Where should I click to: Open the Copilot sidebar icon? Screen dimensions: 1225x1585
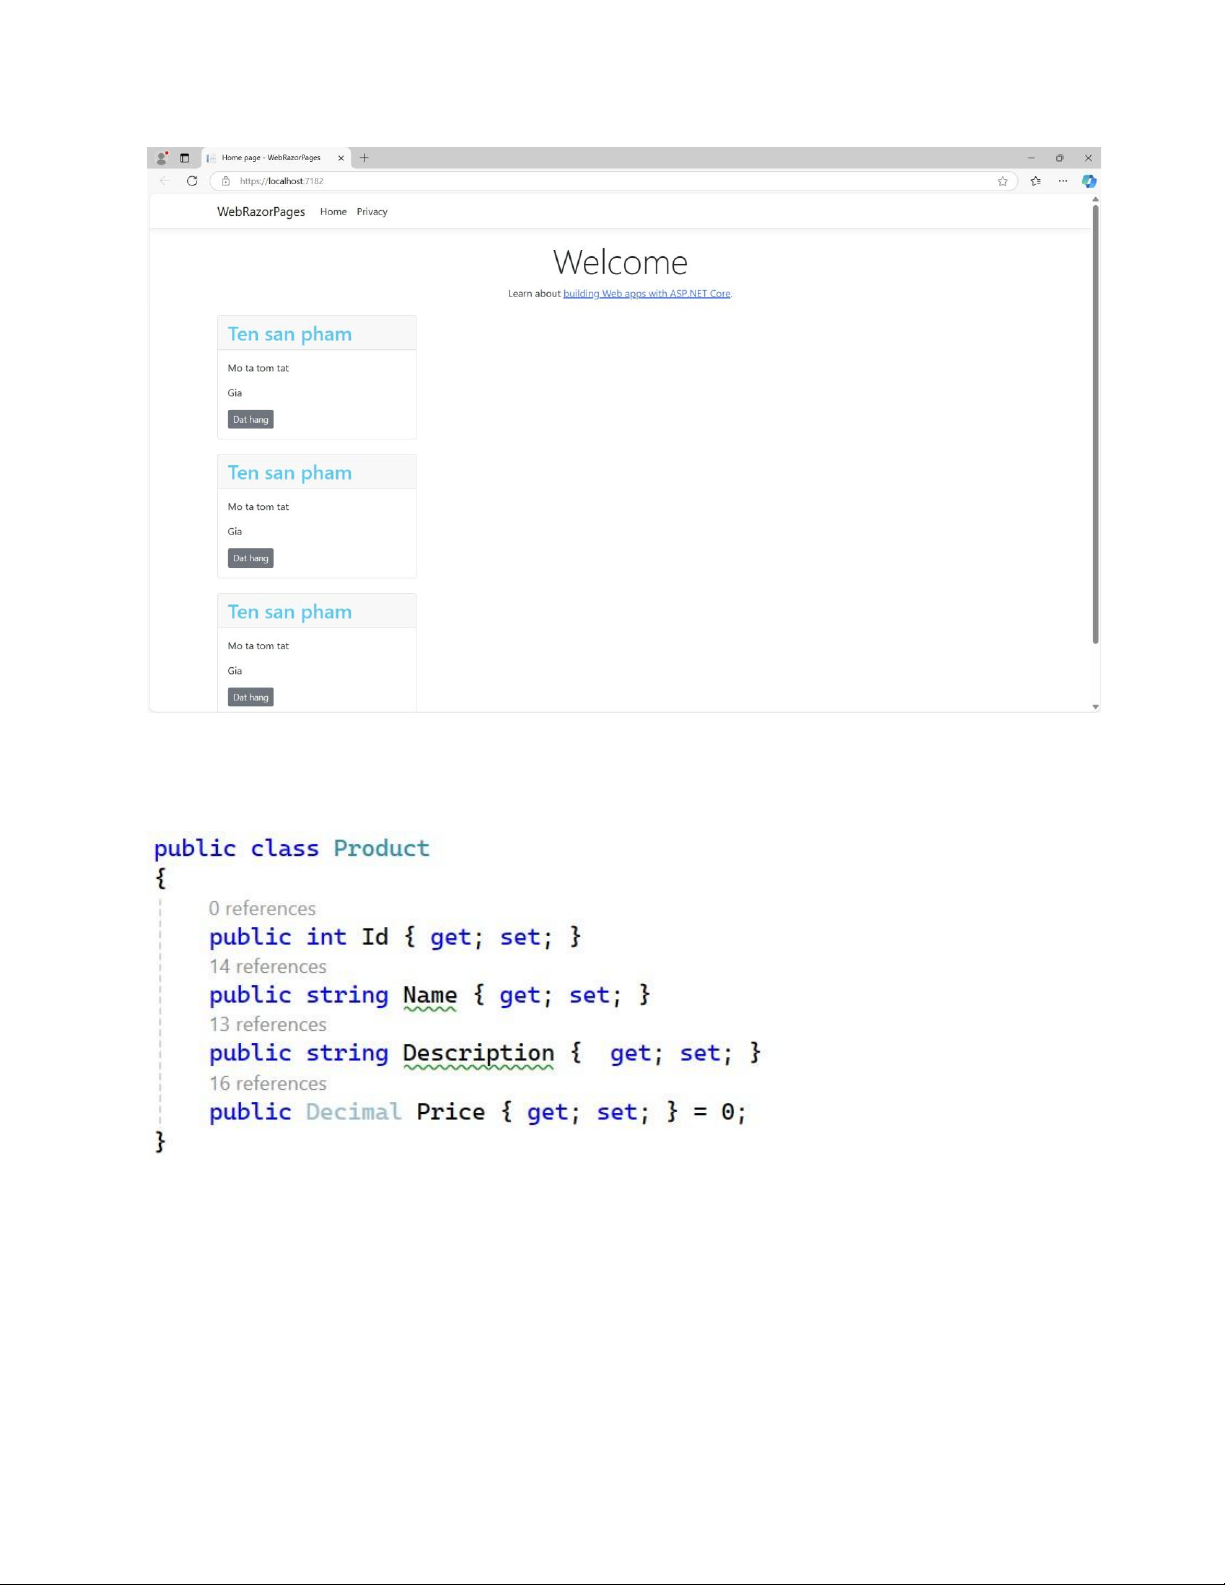coord(1089,181)
